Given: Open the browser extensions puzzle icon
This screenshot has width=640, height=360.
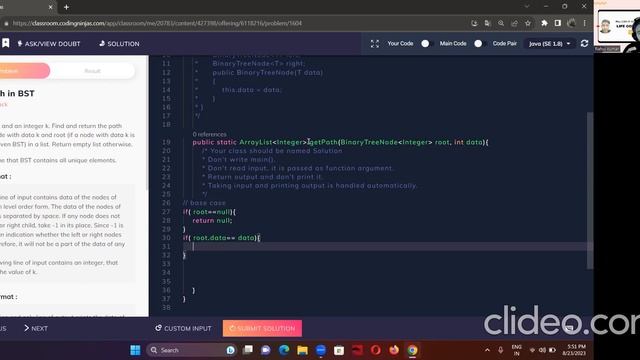Looking at the screenshot, I should [544, 23].
